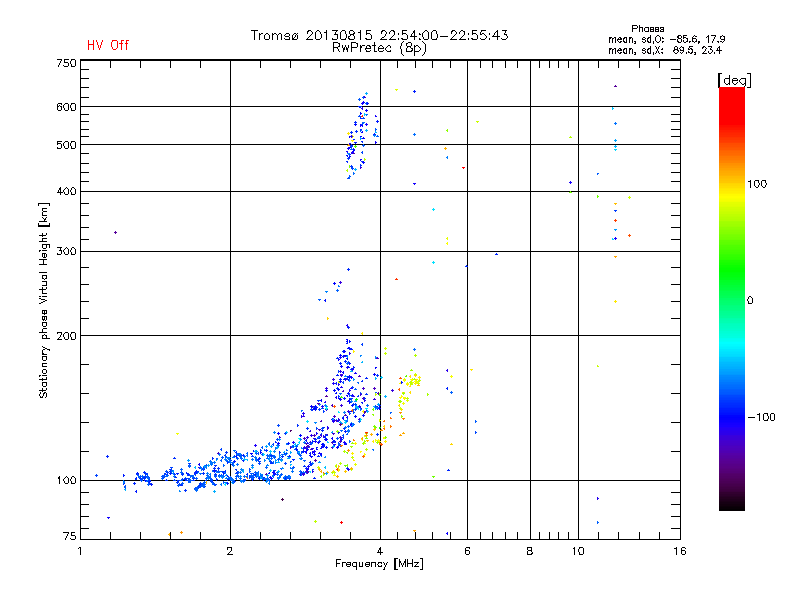The width and height of the screenshot is (800, 600).
Task: Click the red 'HV Off' label
Action: 108,45
